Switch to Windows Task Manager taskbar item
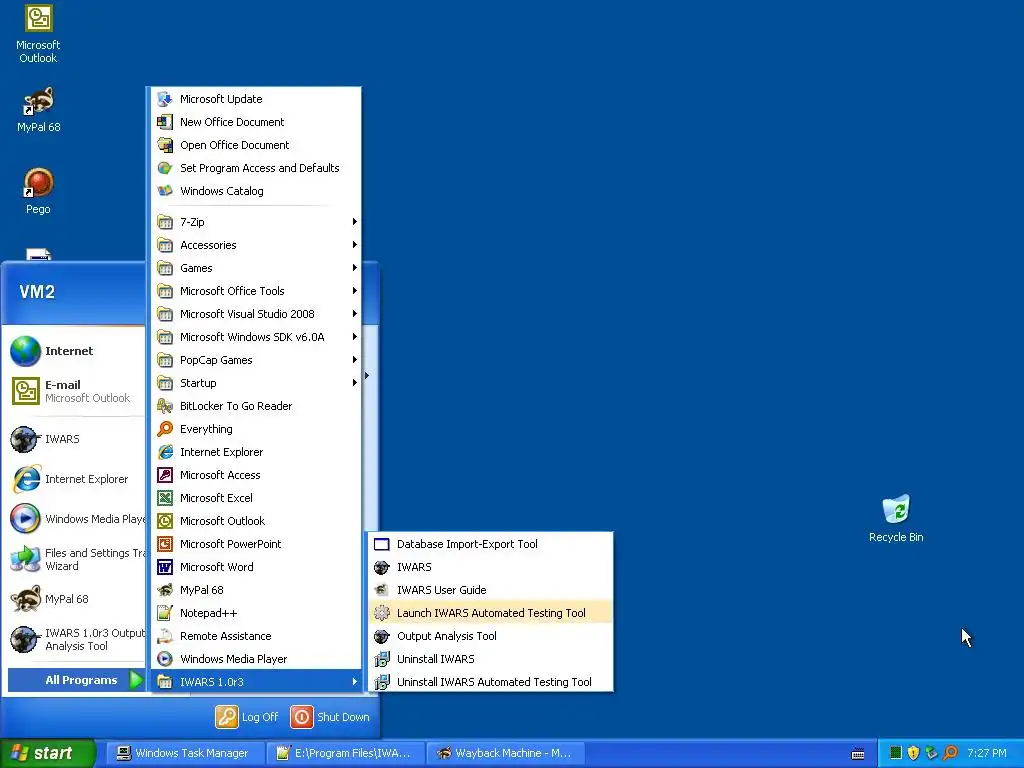 (183, 754)
